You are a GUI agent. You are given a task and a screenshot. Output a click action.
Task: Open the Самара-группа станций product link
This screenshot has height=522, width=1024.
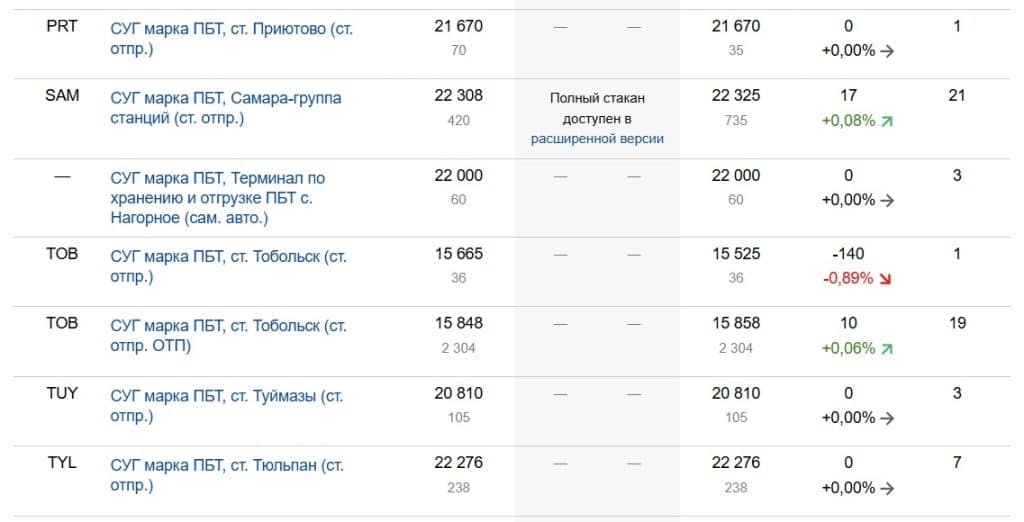[225, 108]
